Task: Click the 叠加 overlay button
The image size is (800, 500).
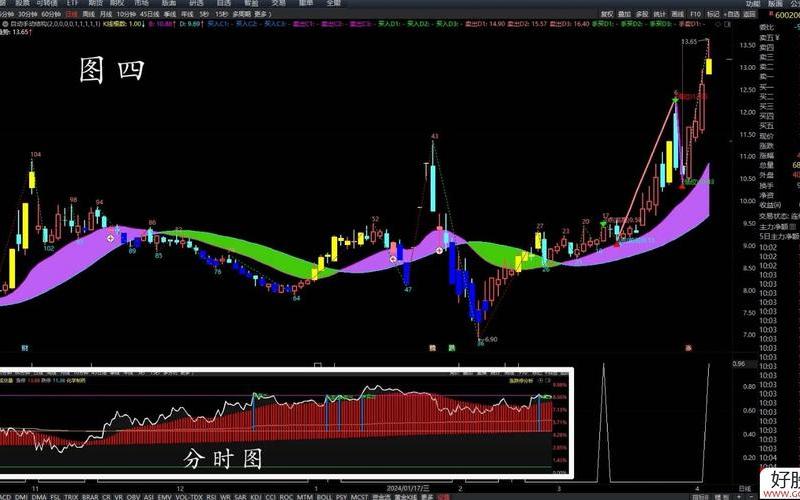Action: click(624, 14)
